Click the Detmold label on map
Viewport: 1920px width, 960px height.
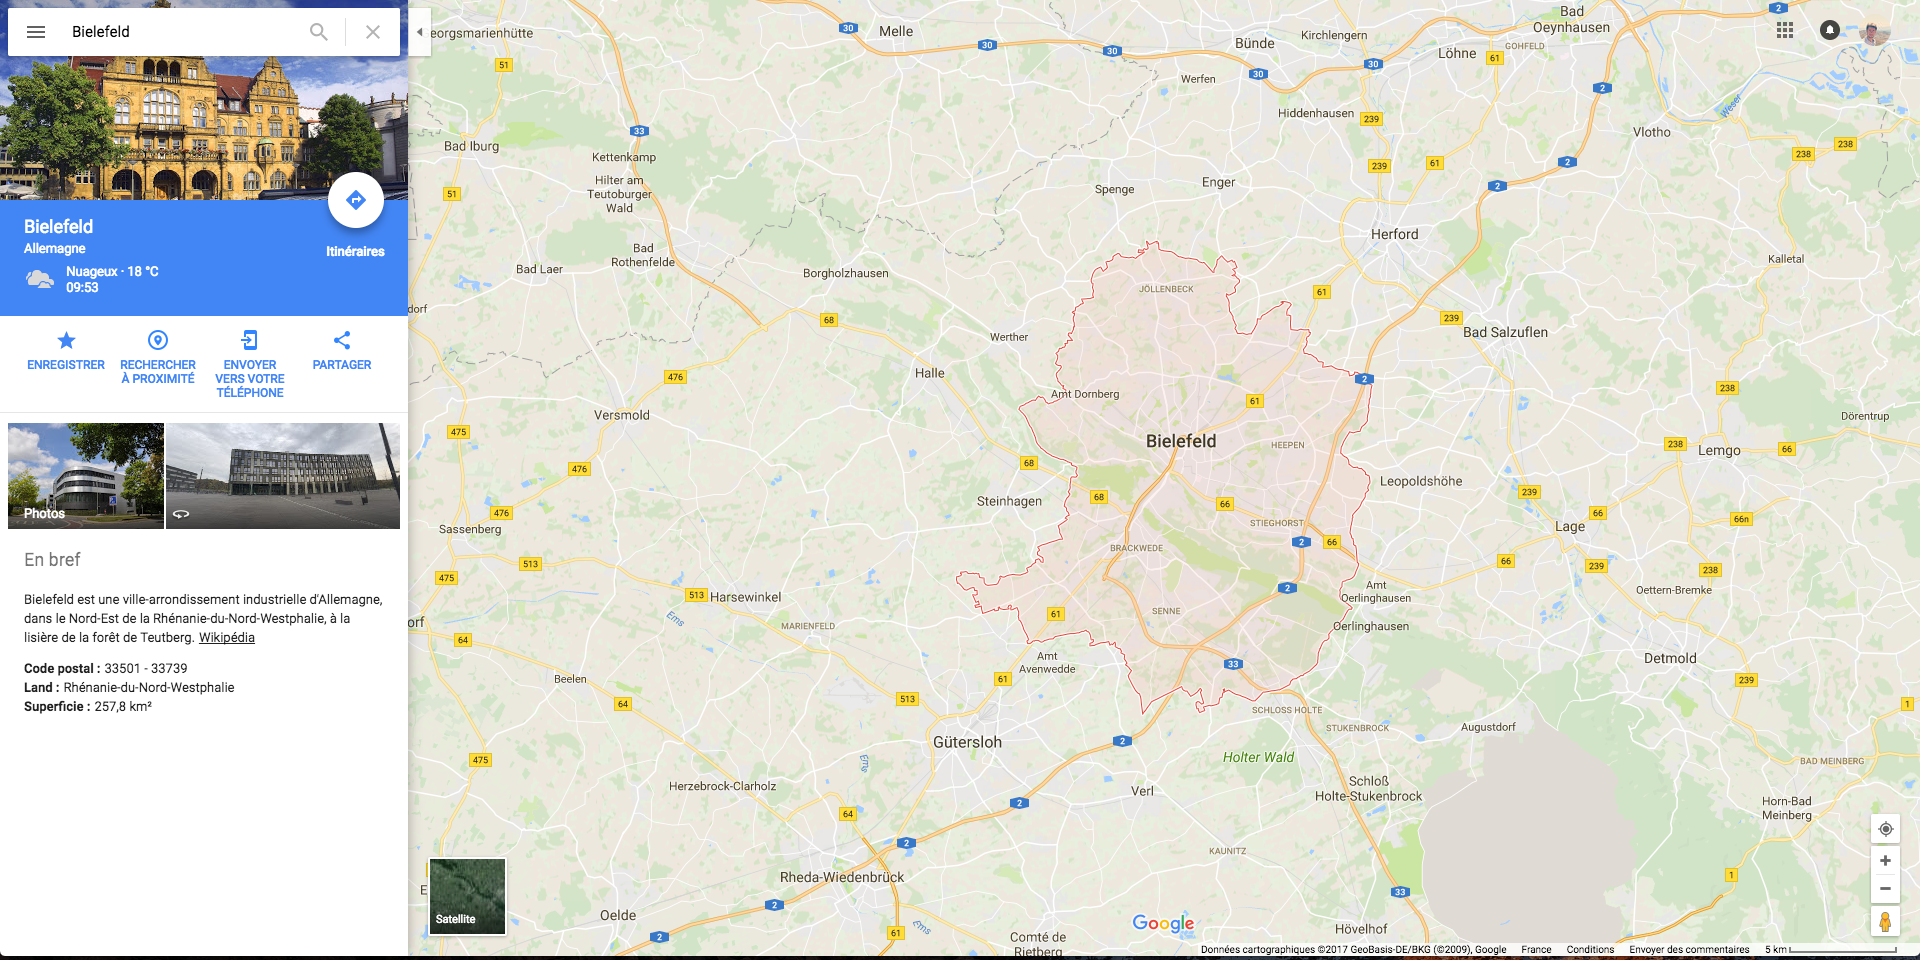click(x=1670, y=658)
